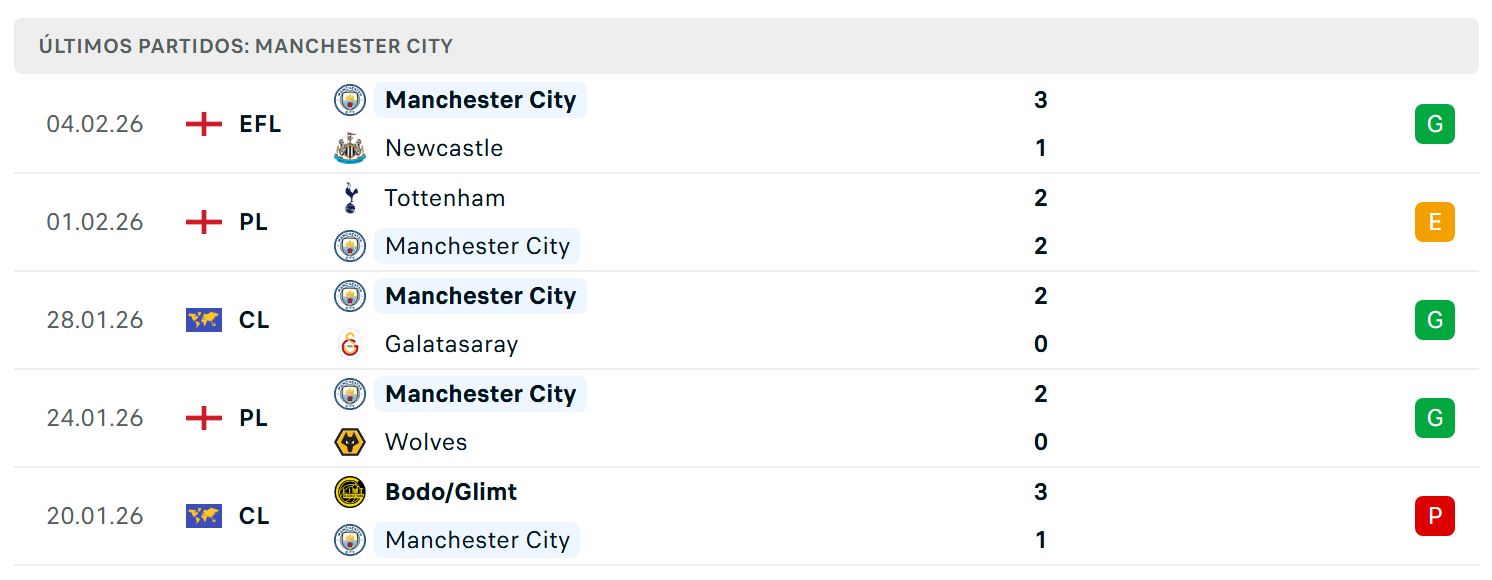Click the green G badge for Wolves match
1492x580 pixels.
(1435, 418)
